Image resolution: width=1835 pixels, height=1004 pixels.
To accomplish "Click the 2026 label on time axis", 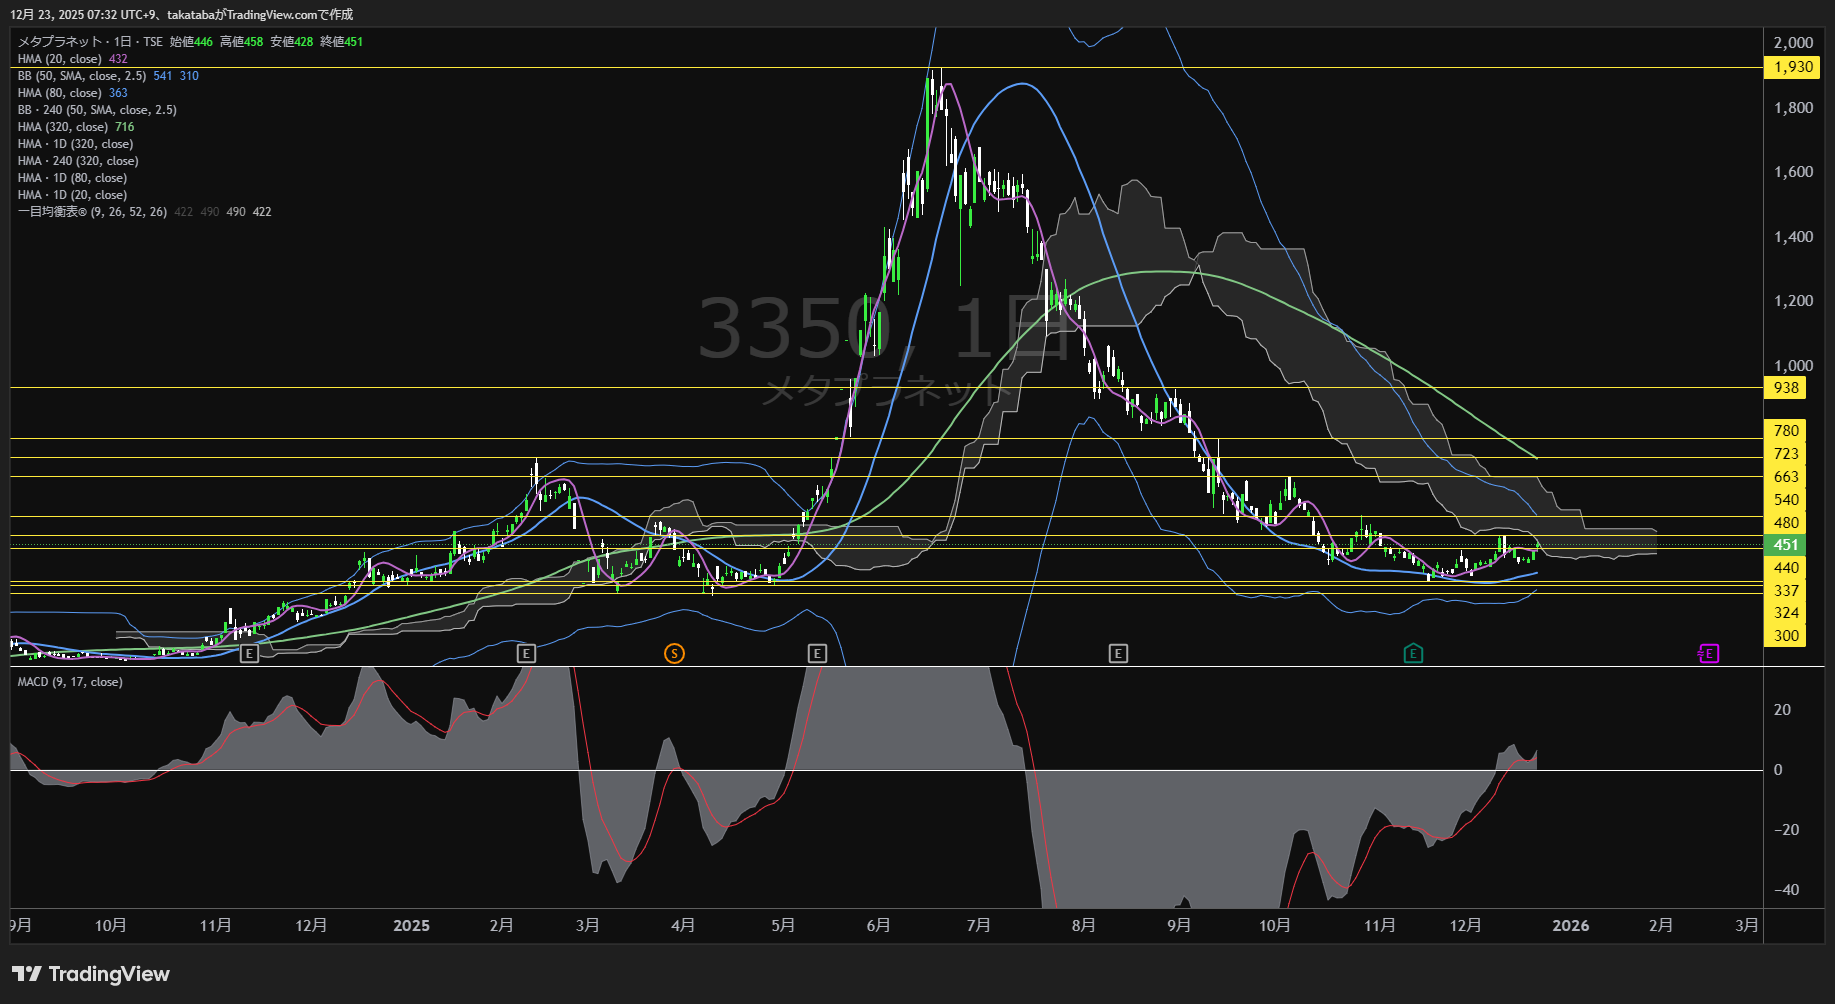I will (x=1570, y=926).
